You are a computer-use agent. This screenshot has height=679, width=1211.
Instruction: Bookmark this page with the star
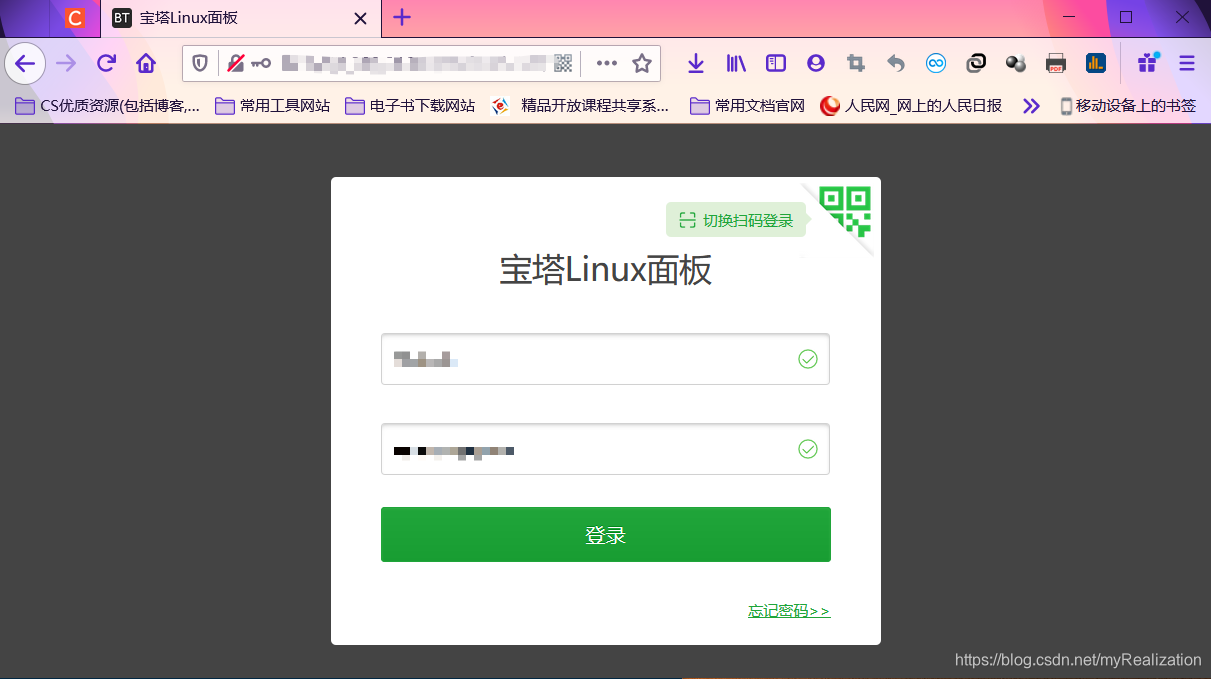click(x=642, y=64)
